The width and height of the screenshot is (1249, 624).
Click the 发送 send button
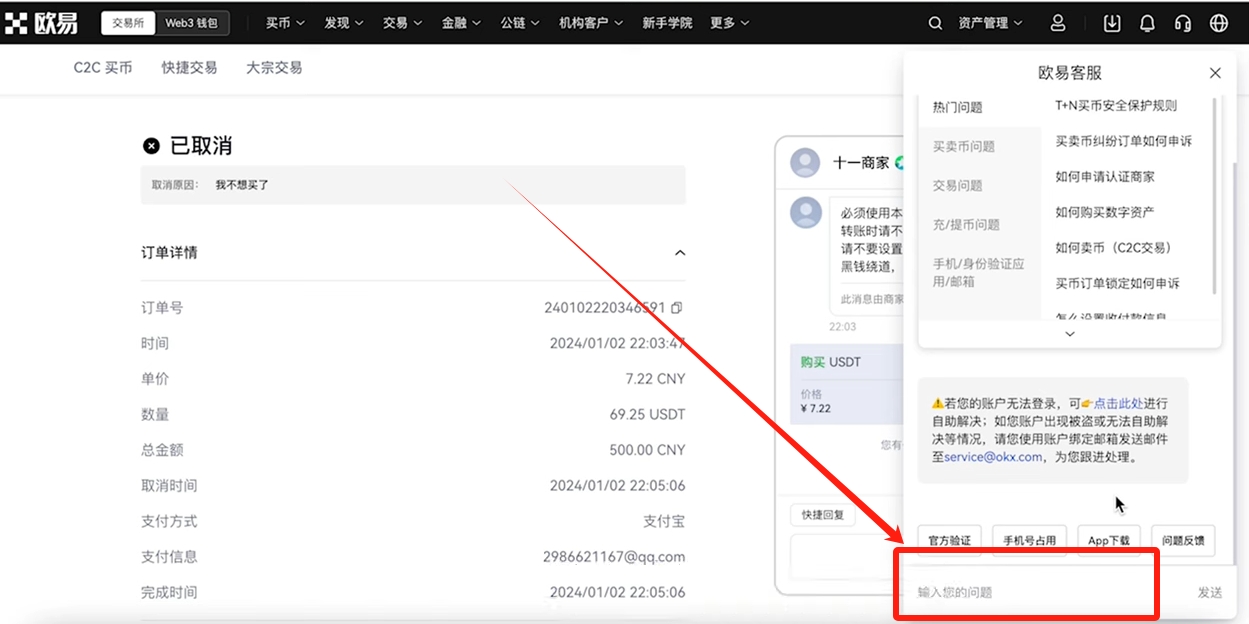(1210, 593)
